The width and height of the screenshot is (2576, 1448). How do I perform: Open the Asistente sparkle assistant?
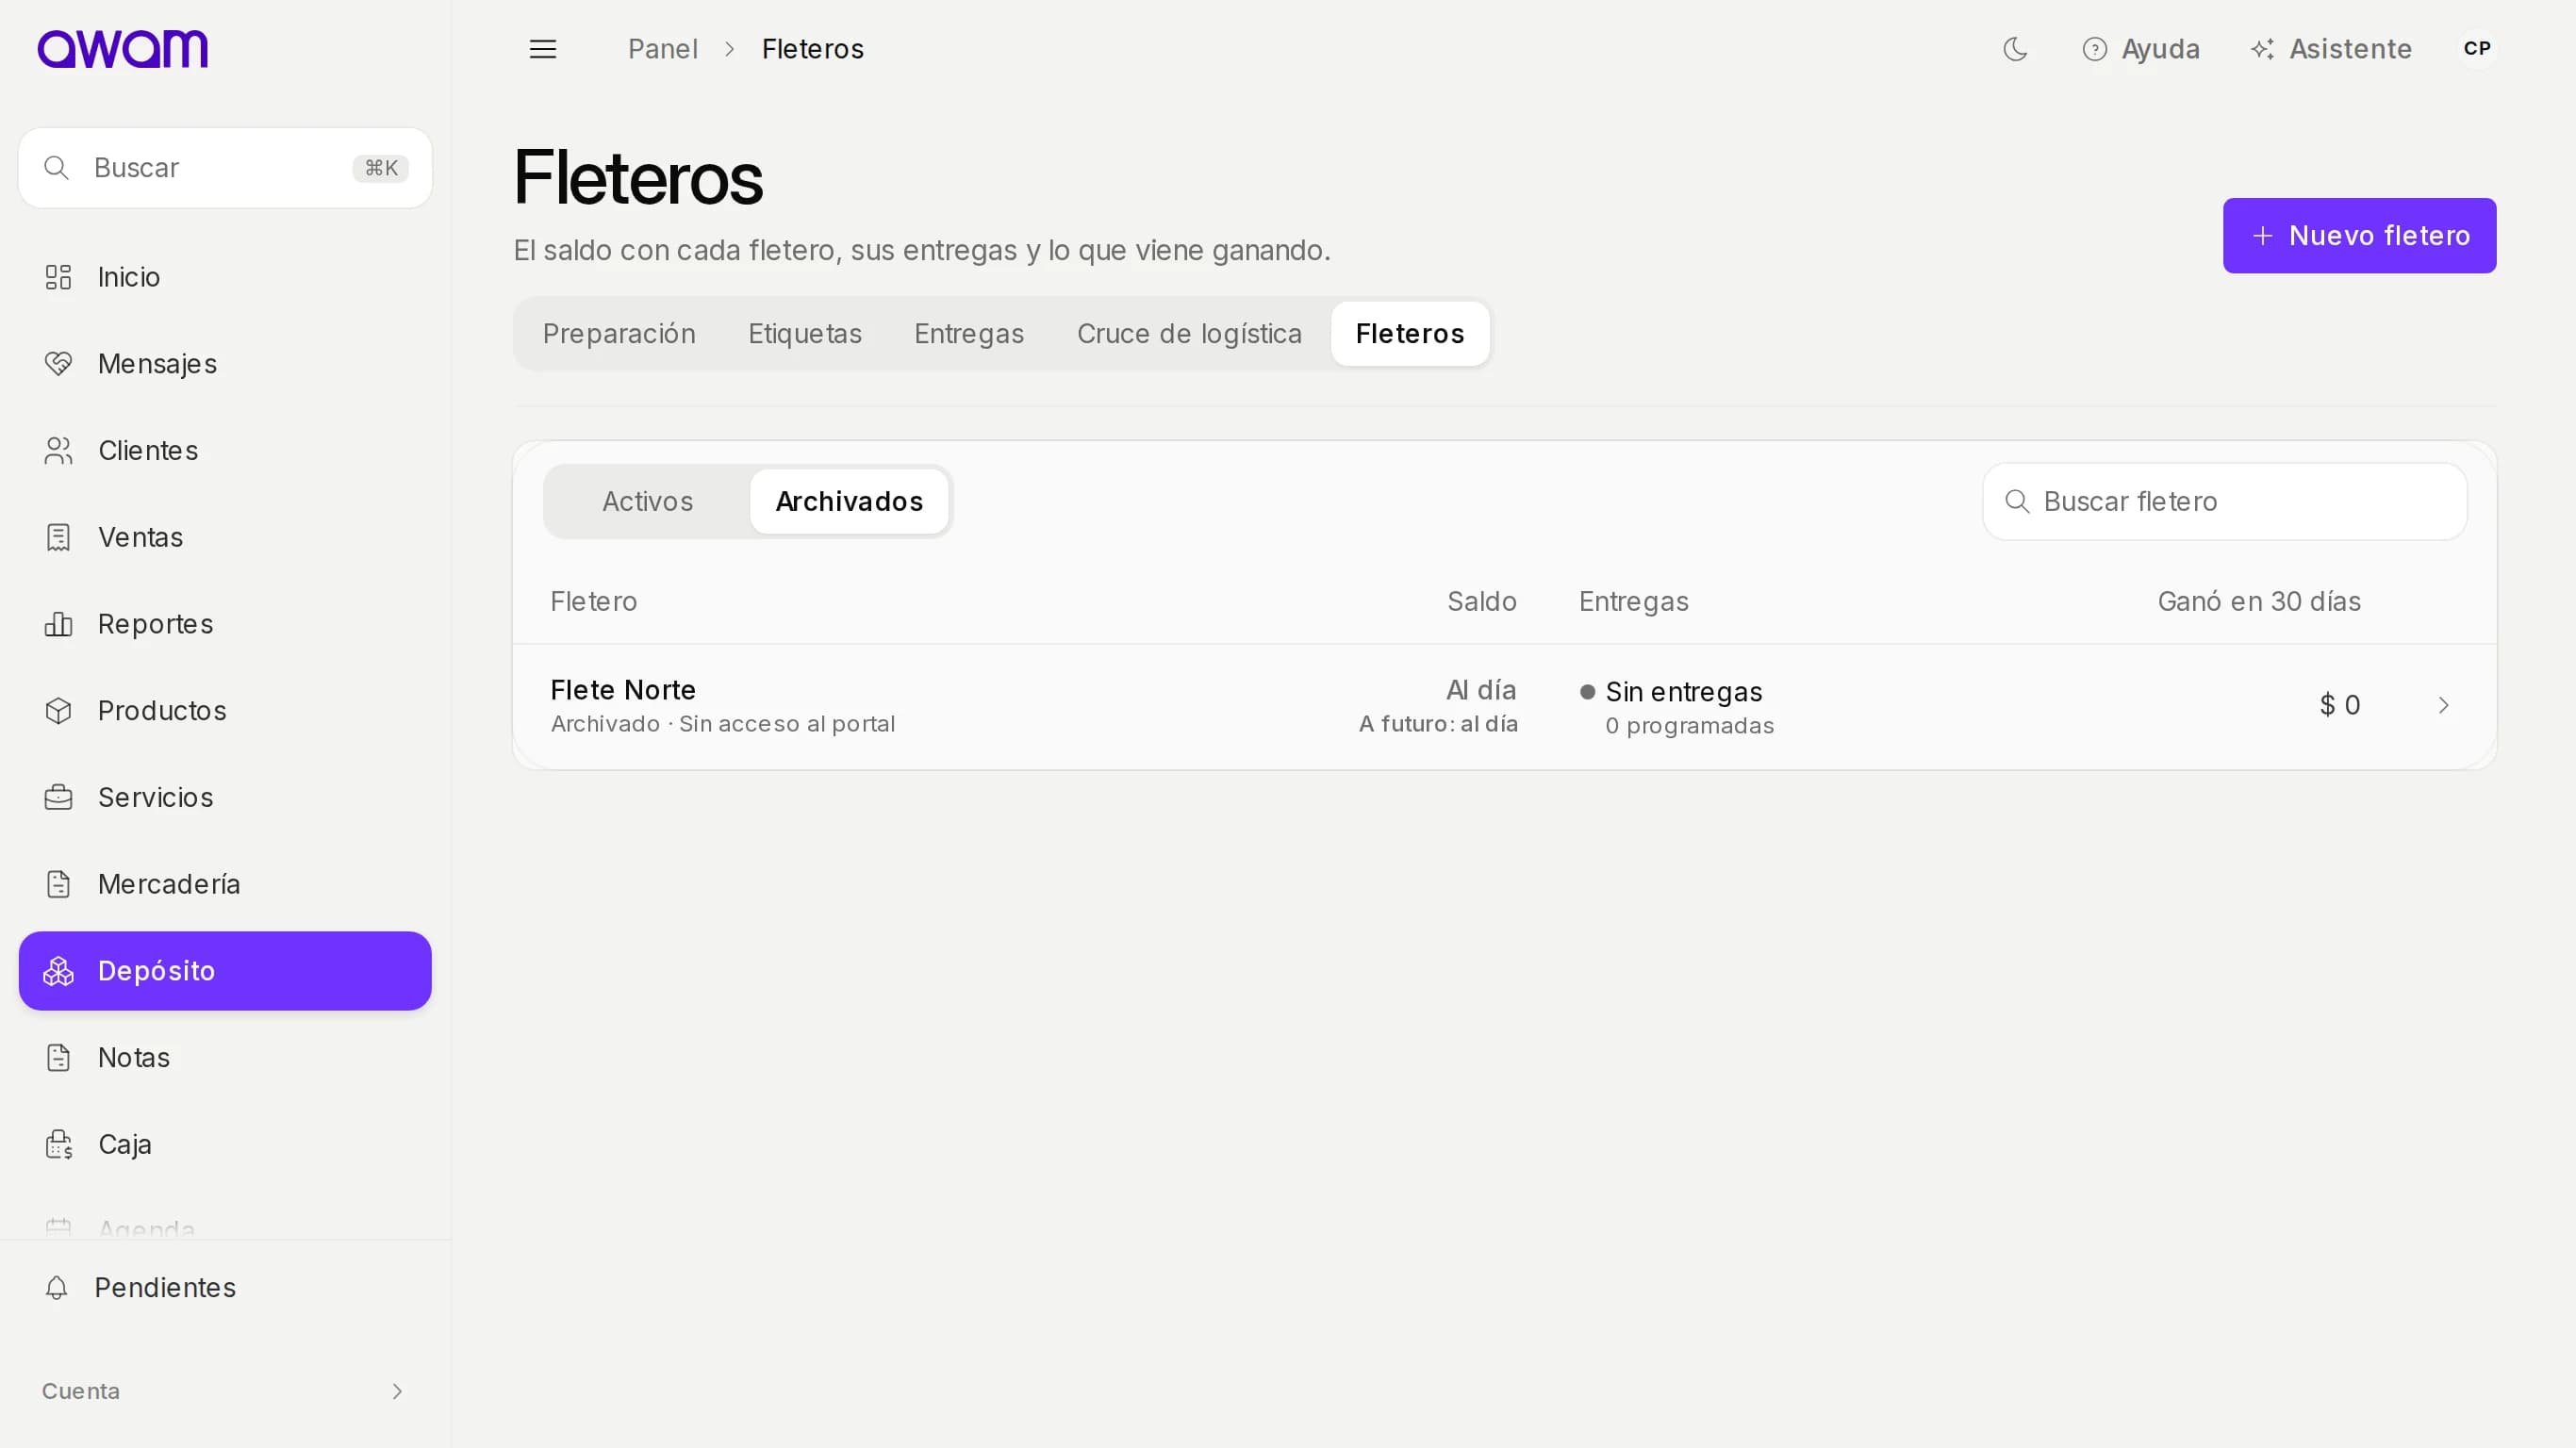point(2331,49)
